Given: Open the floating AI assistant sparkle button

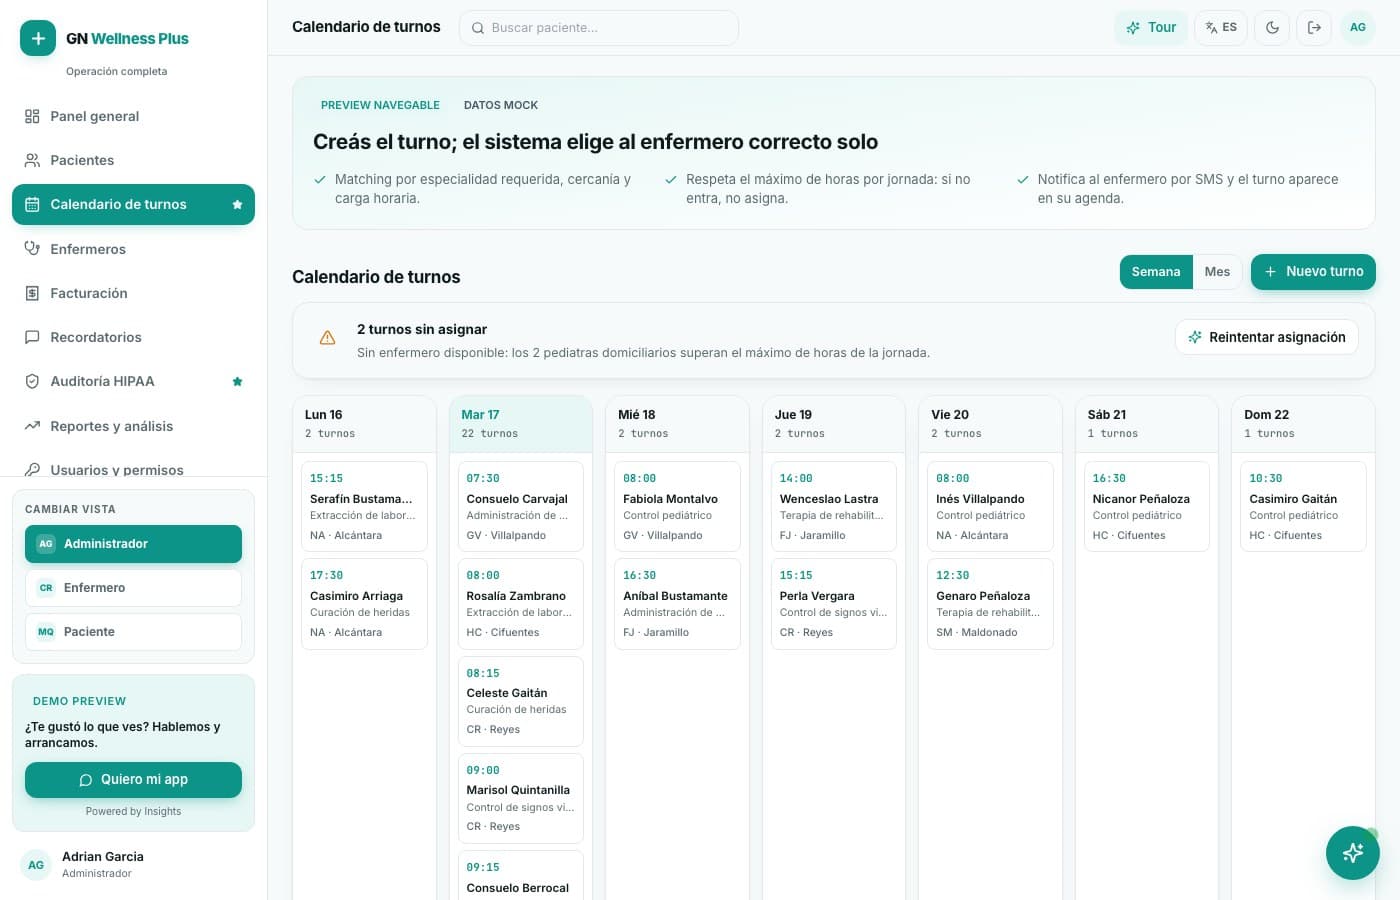Looking at the screenshot, I should coord(1352,853).
